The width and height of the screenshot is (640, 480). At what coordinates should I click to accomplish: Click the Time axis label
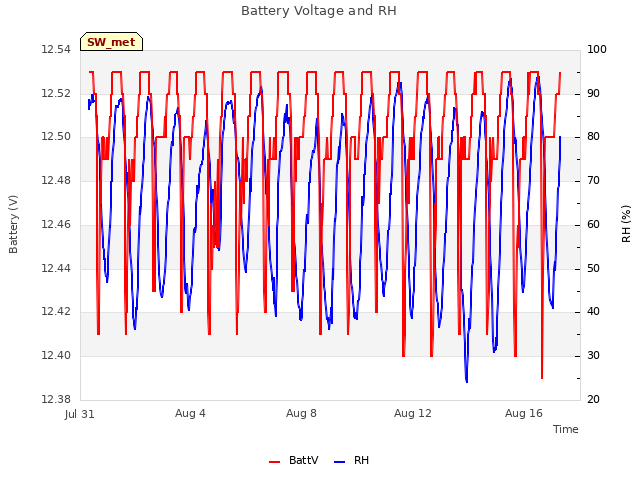[x=565, y=429]
